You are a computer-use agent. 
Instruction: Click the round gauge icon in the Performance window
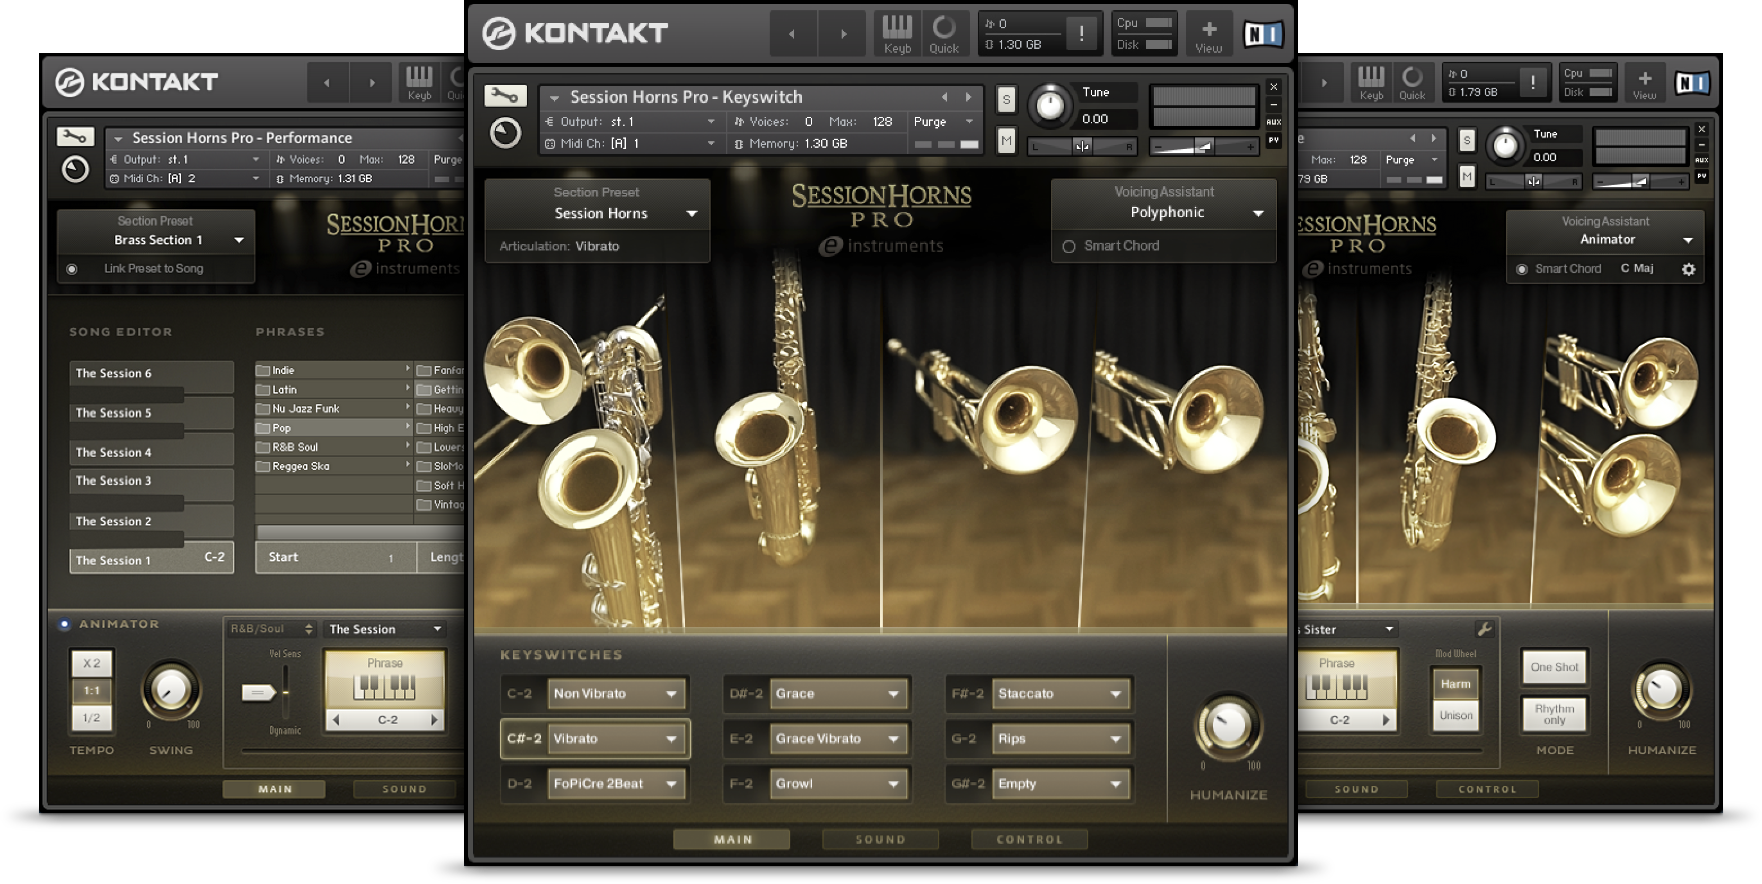pyautogui.click(x=75, y=169)
